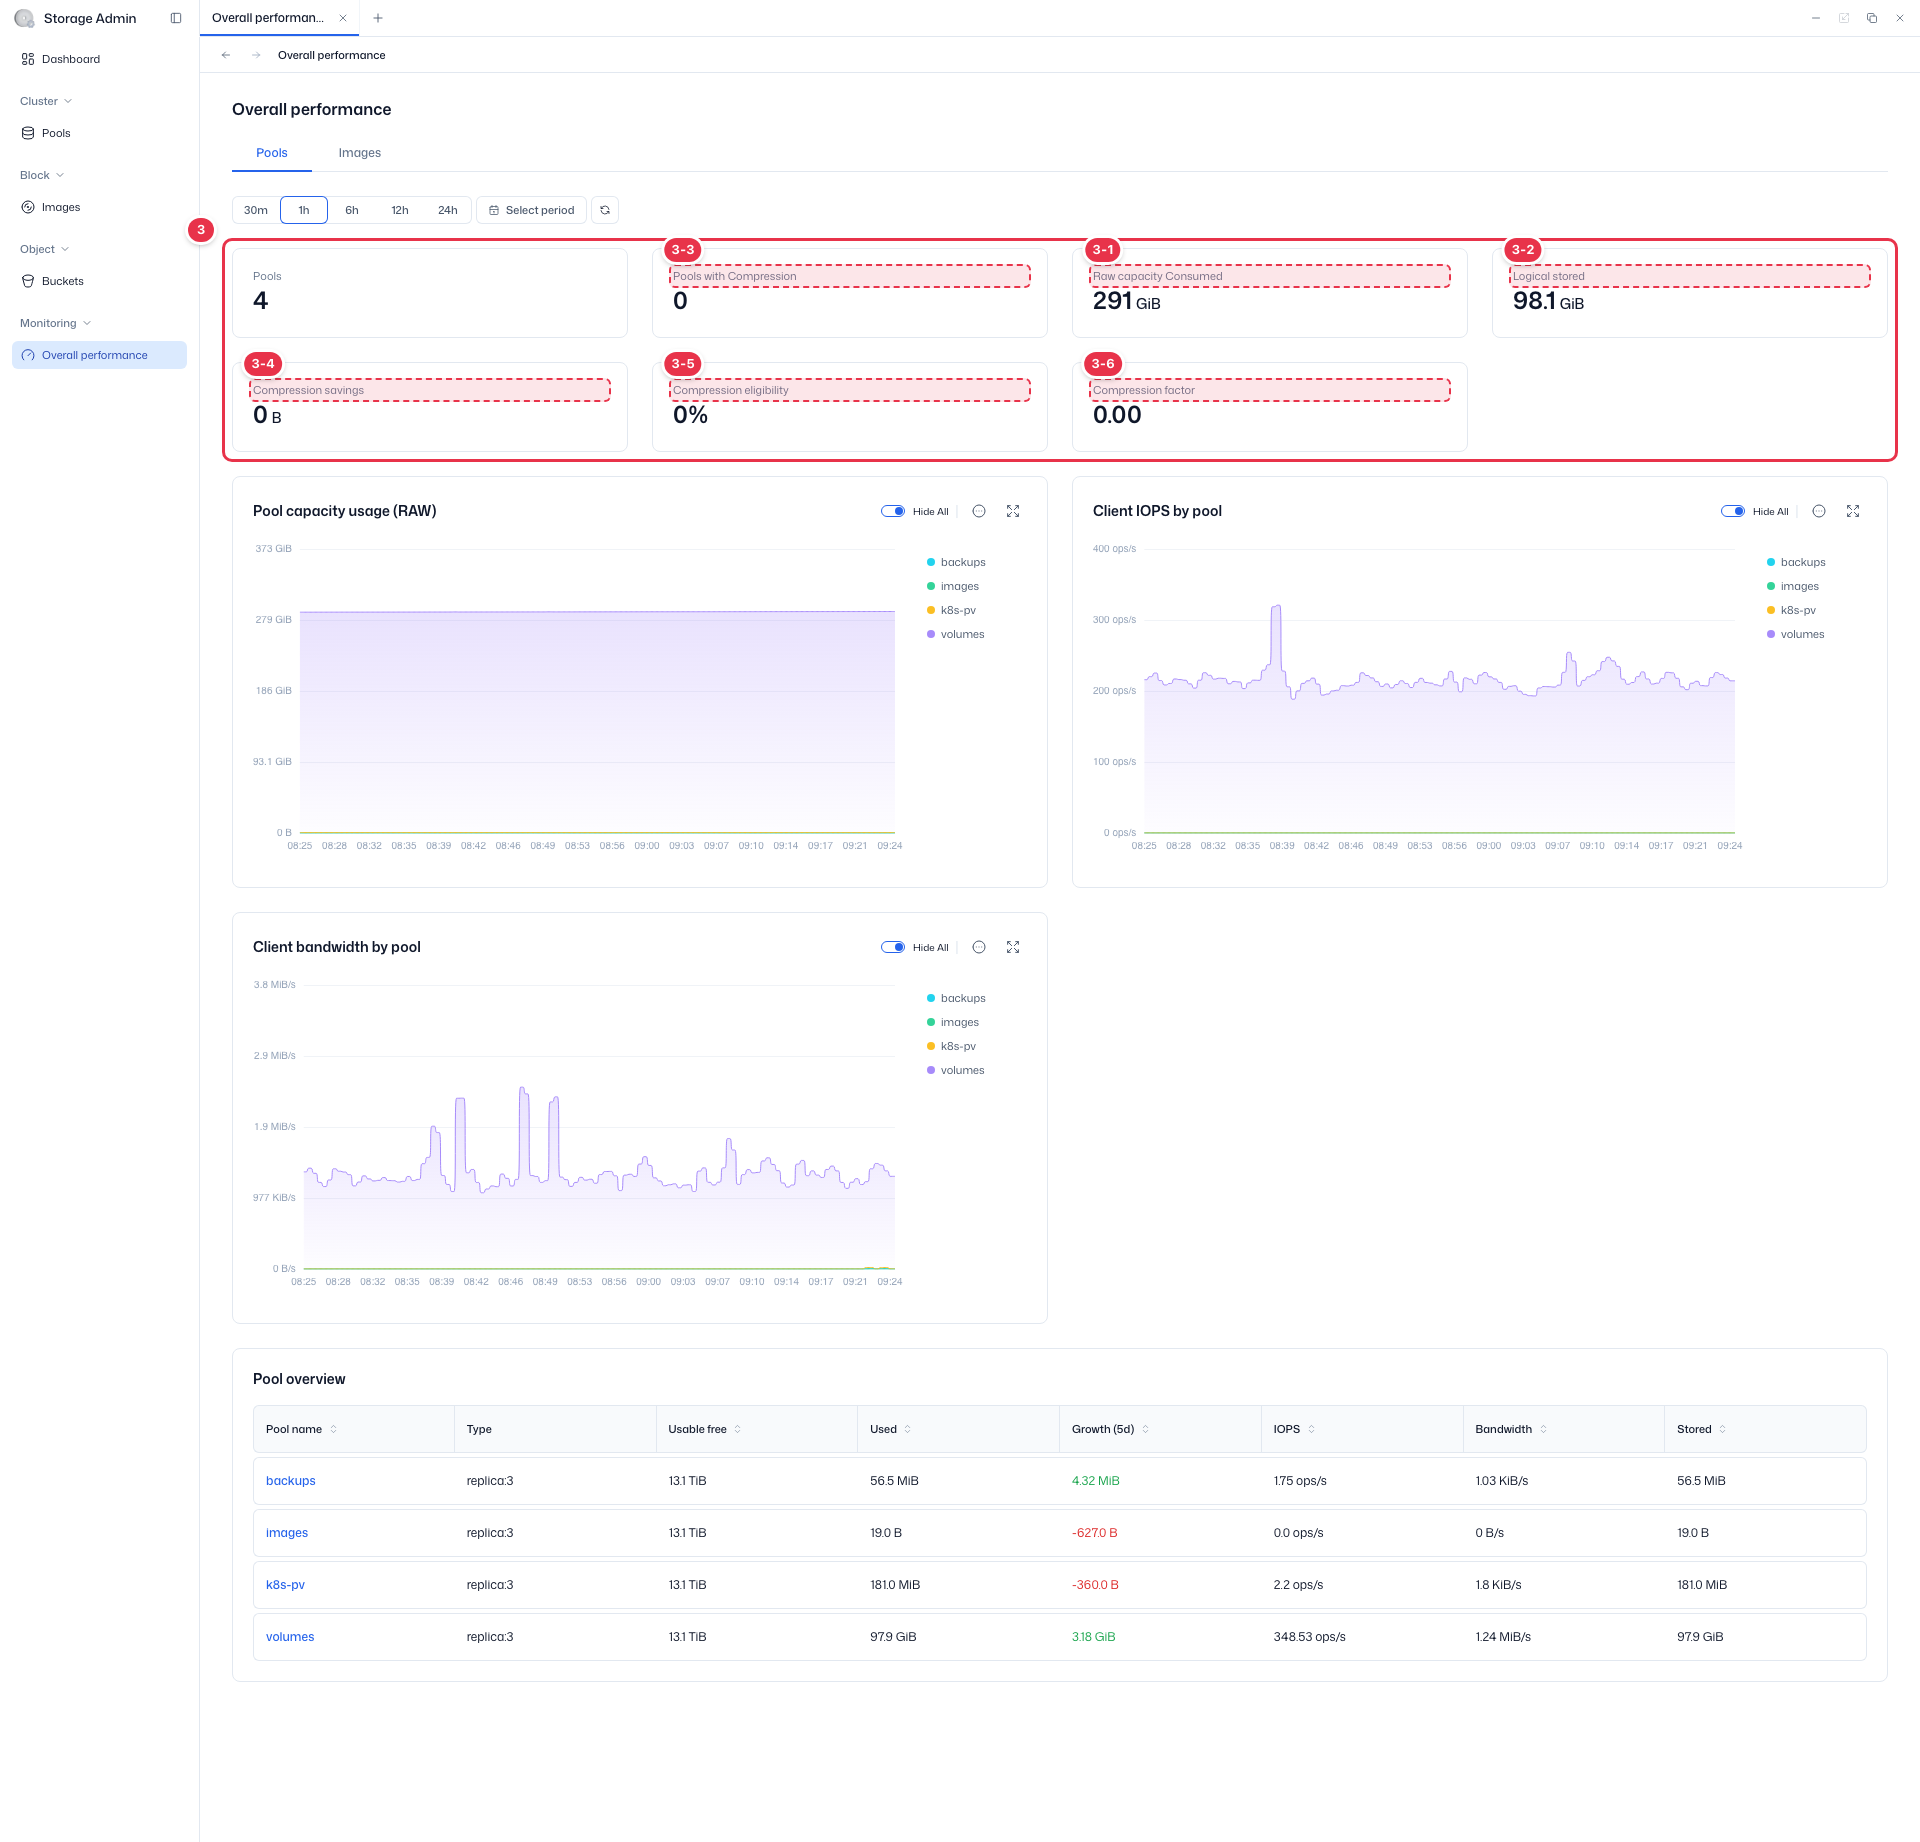The width and height of the screenshot is (1920, 1842).
Task: Switch to the Images tab
Action: tap(360, 153)
